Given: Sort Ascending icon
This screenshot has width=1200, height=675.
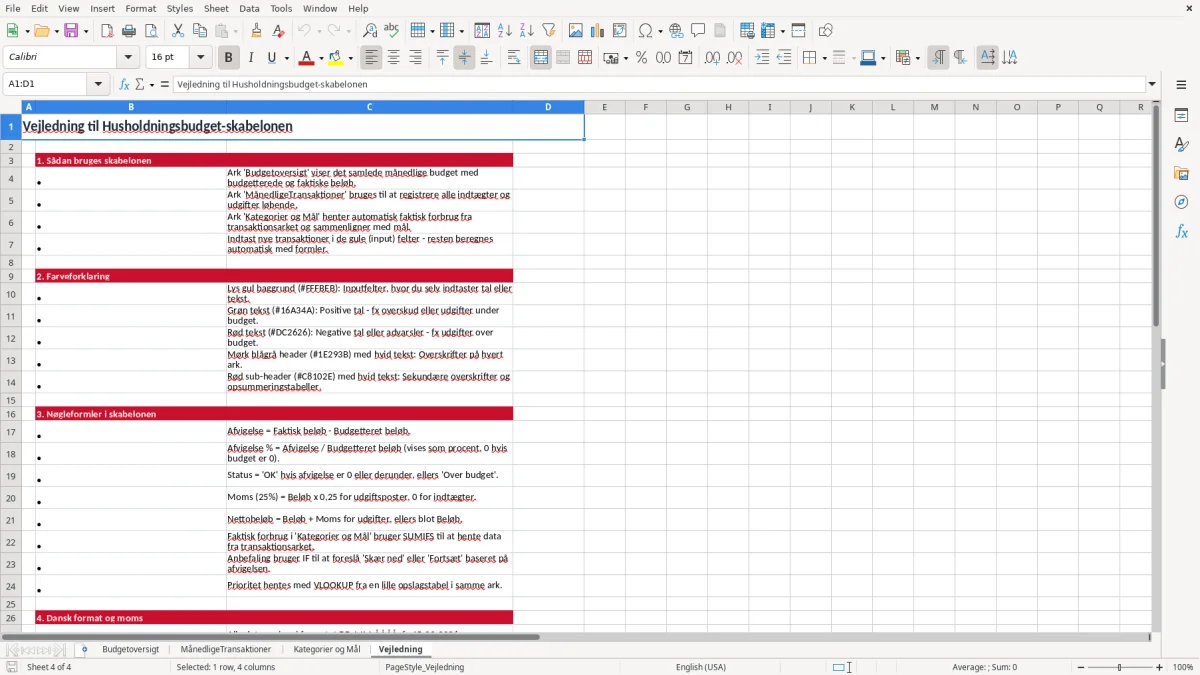Looking at the screenshot, I should click(x=504, y=31).
